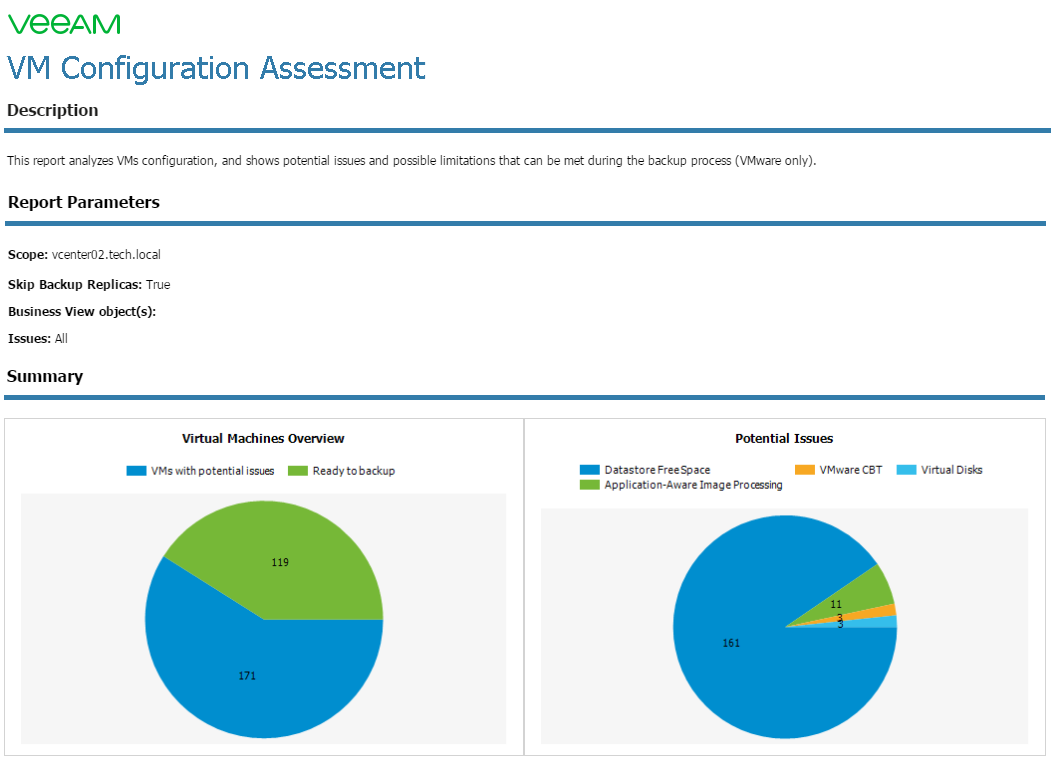Click the 'Virtual Machines Overview' chart title
This screenshot has height=761, width=1051.
[x=263, y=438]
